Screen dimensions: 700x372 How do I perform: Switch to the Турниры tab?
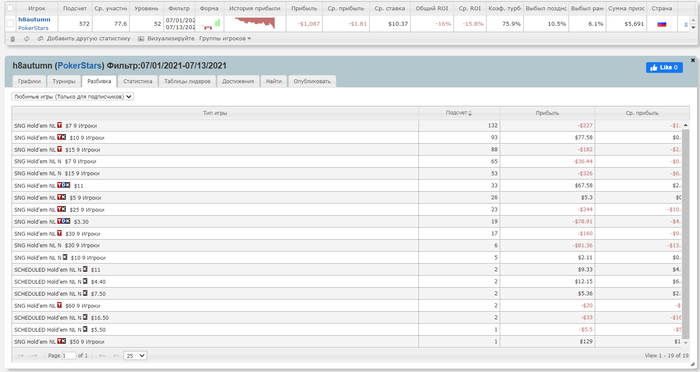coord(64,81)
